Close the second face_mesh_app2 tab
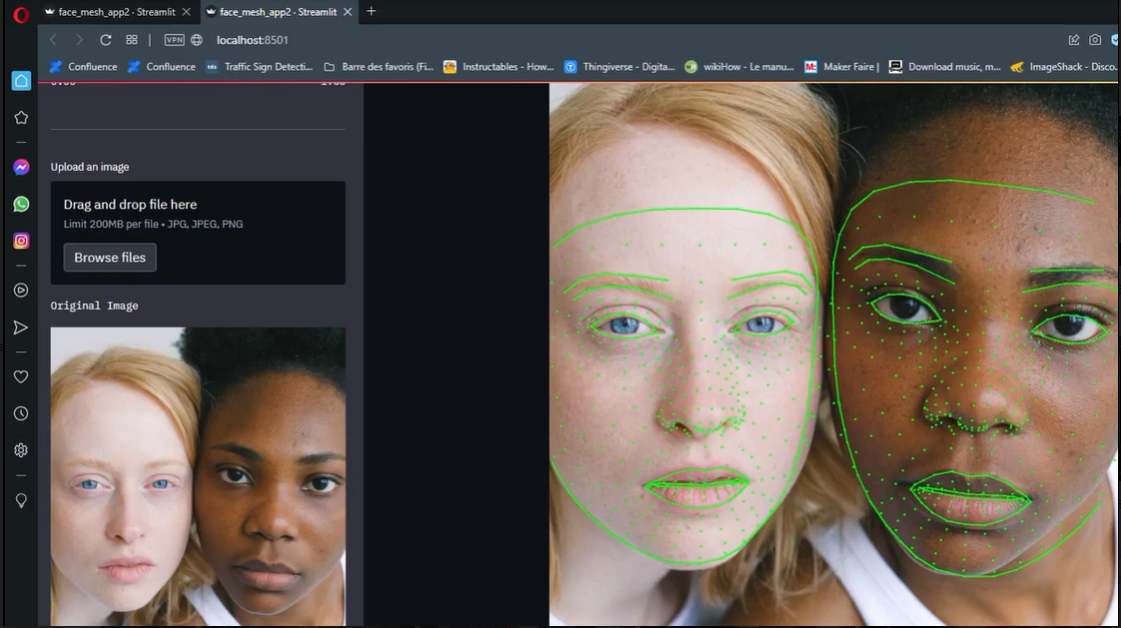The image size is (1121, 628). point(347,12)
